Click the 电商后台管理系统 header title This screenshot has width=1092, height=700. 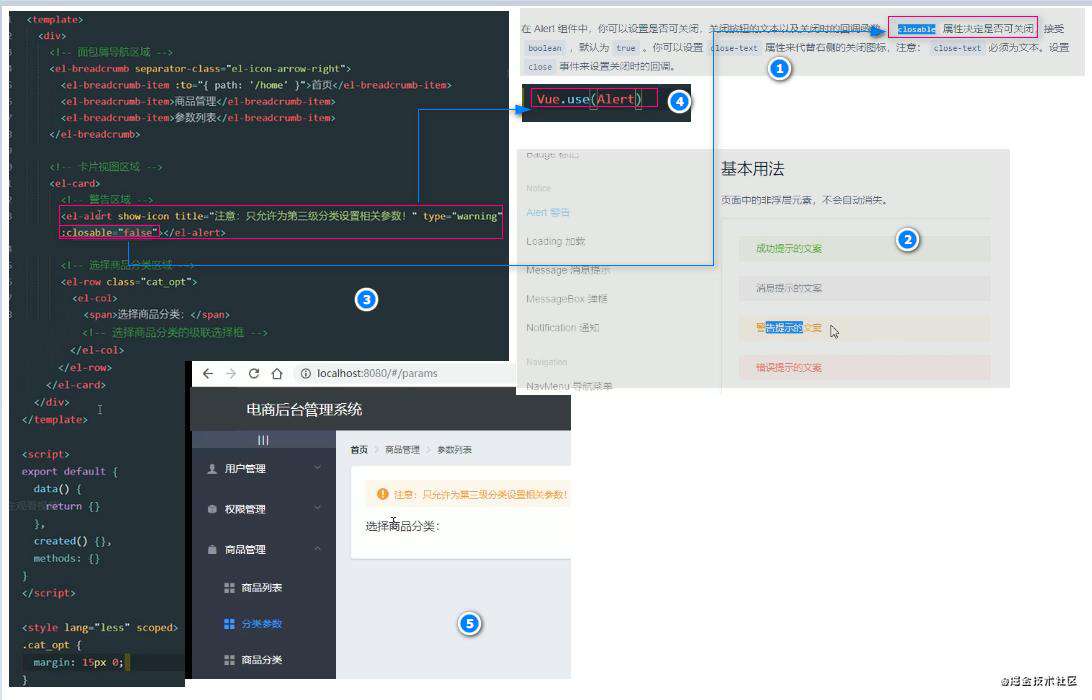[x=304, y=410]
